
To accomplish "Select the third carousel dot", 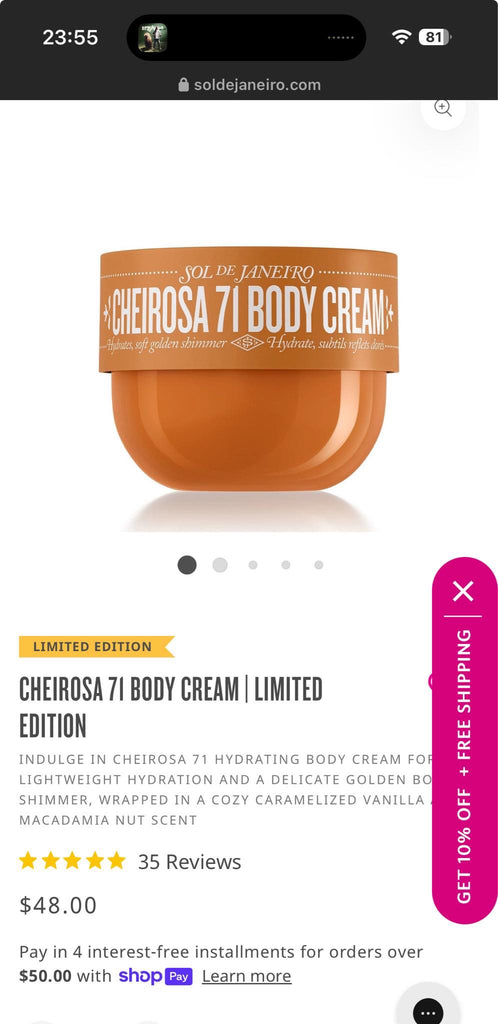I will [x=253, y=565].
